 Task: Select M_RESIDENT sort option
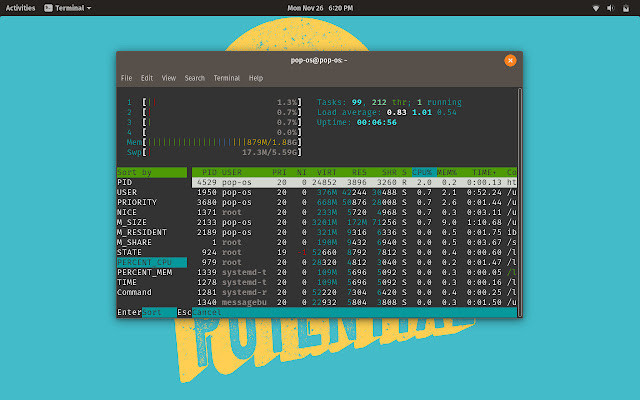(152, 232)
